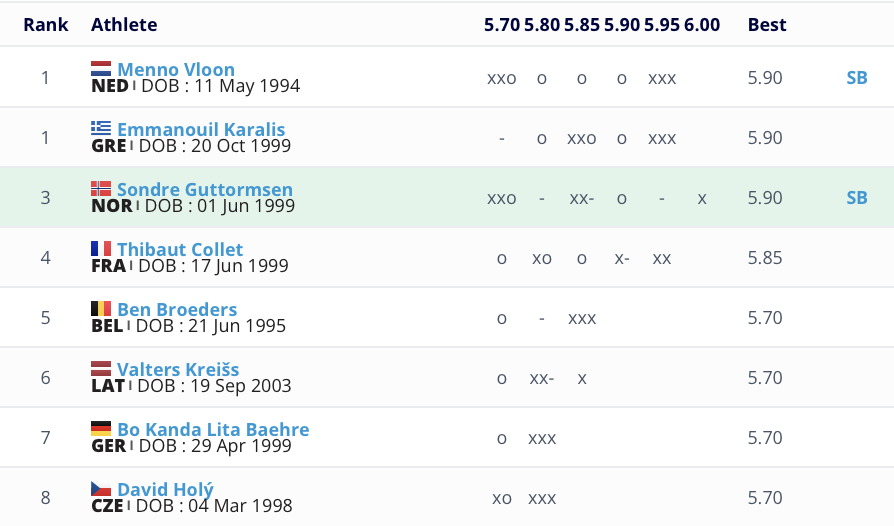Open Sondre Guttormsen profile link
This screenshot has height=526, width=894.
coord(205,189)
